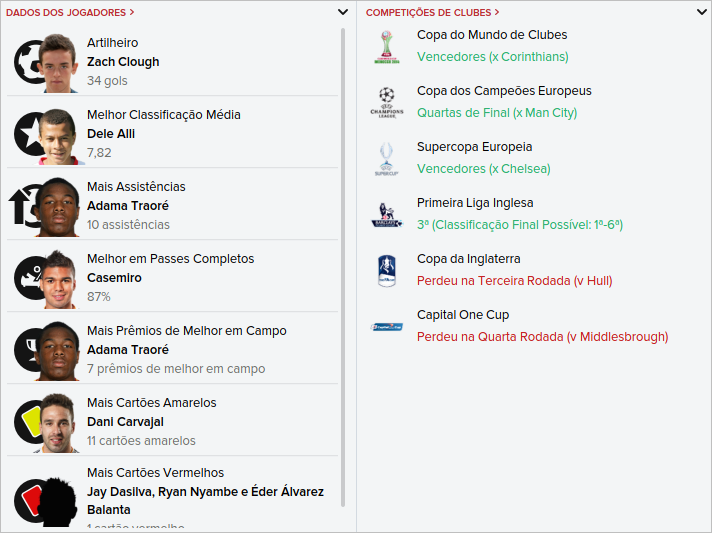Open Dele Alli's player profile
The image size is (712, 533).
click(x=111, y=134)
